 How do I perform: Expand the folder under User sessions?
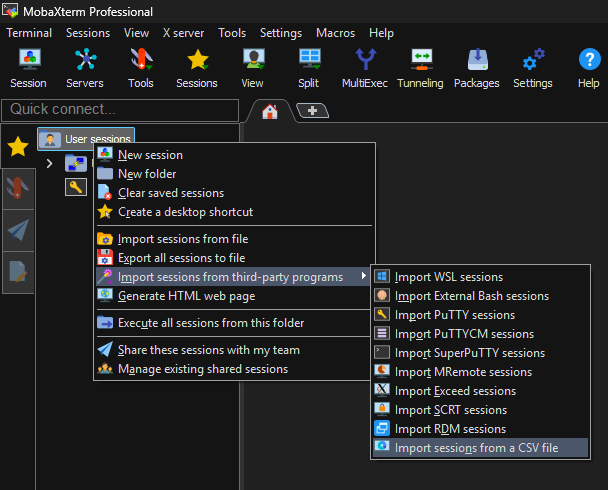pos(49,164)
